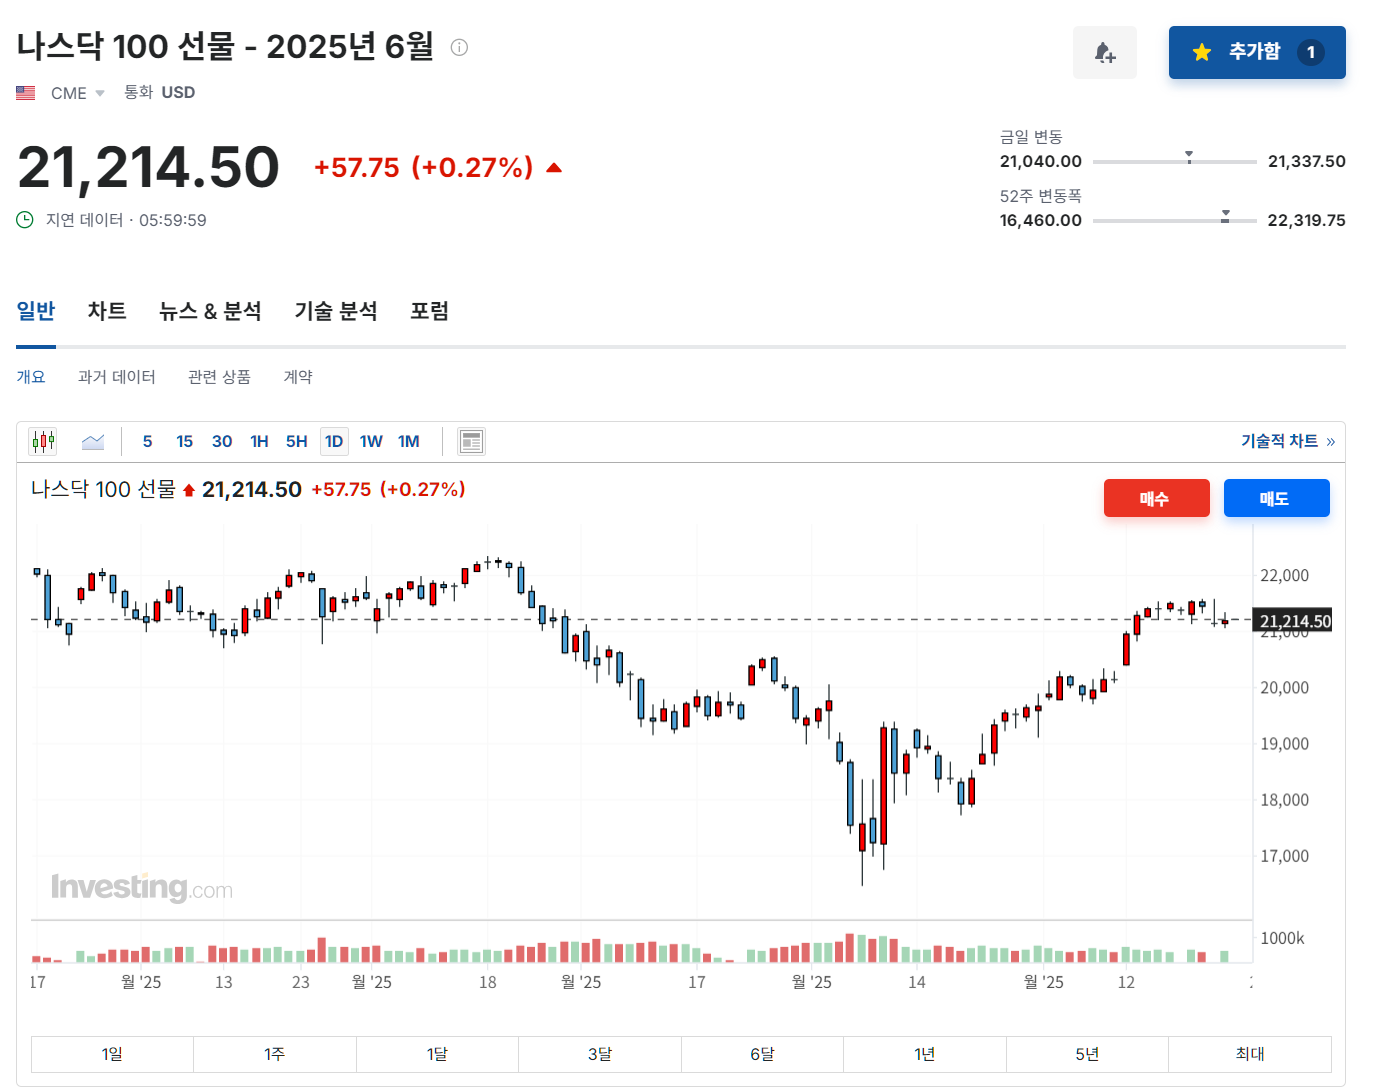Switch to the 6달 time range

[762, 1053]
